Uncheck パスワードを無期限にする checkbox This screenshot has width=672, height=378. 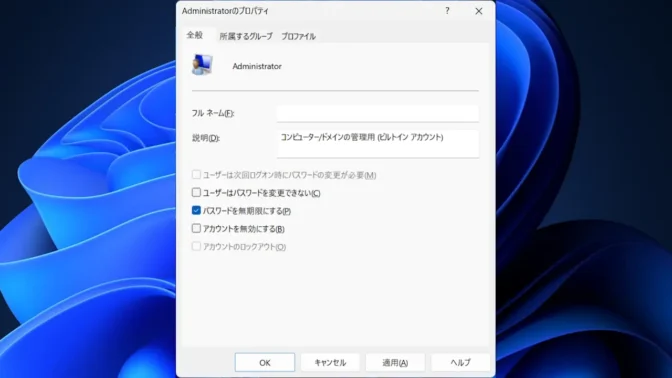pyautogui.click(x=196, y=210)
